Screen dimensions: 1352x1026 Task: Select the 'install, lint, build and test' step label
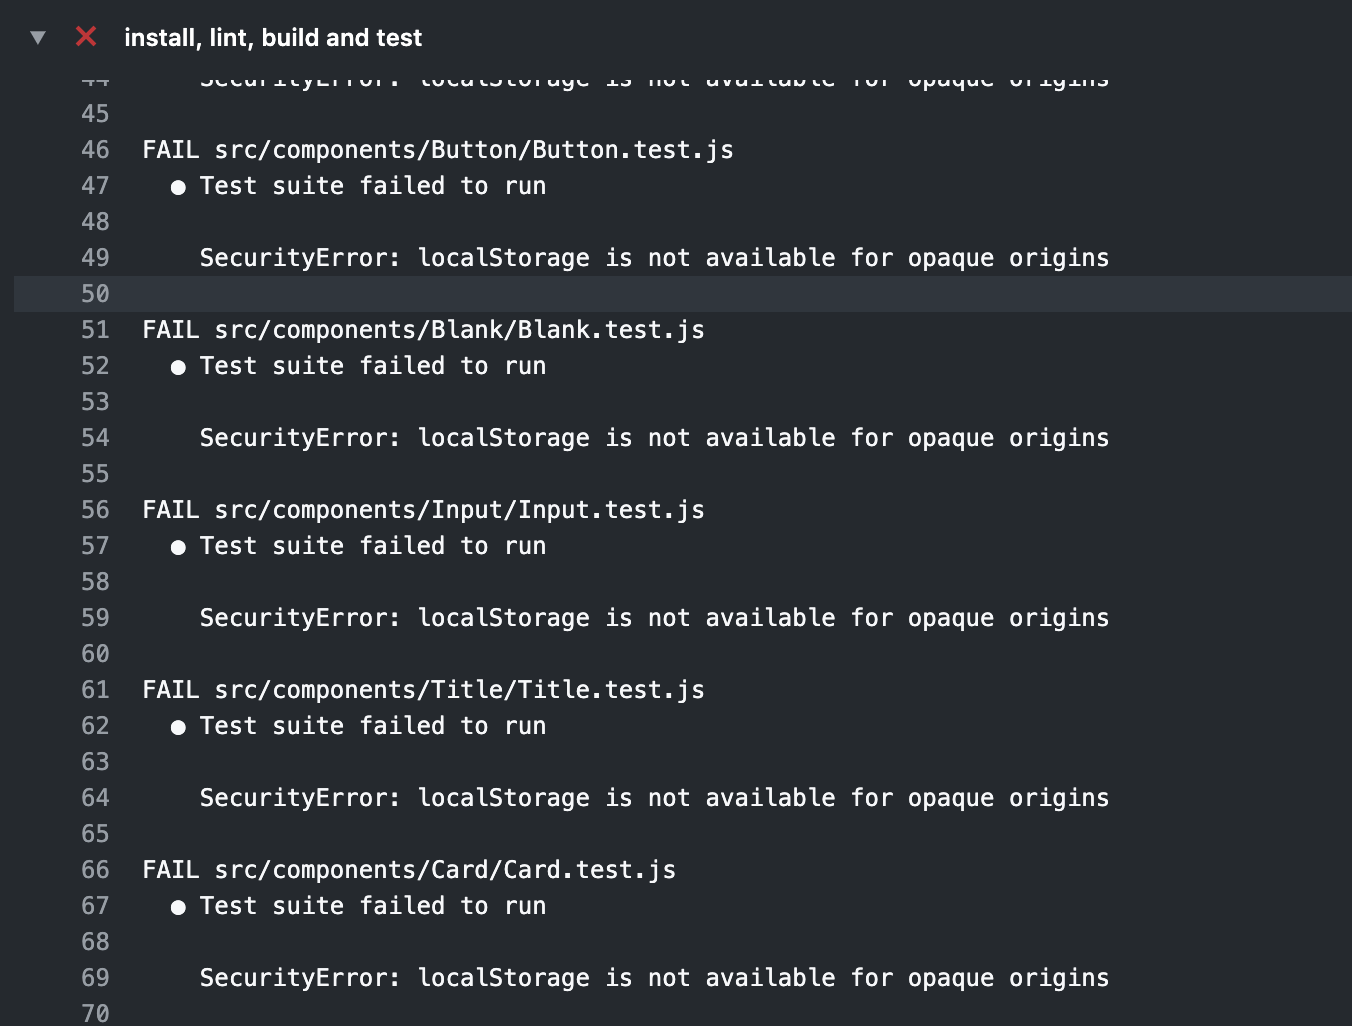point(272,38)
